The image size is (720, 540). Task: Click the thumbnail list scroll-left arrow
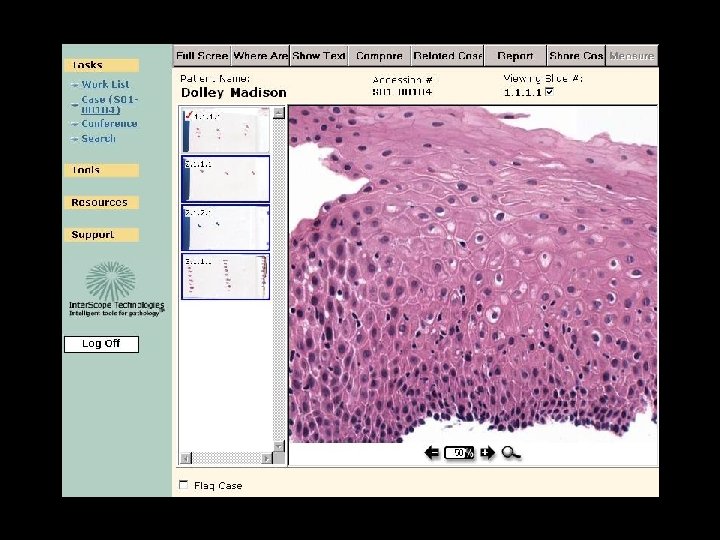(186, 458)
